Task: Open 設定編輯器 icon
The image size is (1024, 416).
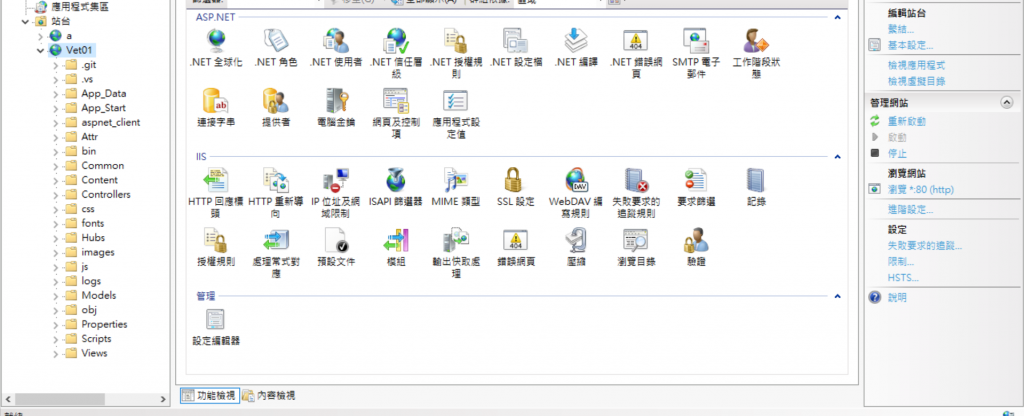Action: point(216,320)
